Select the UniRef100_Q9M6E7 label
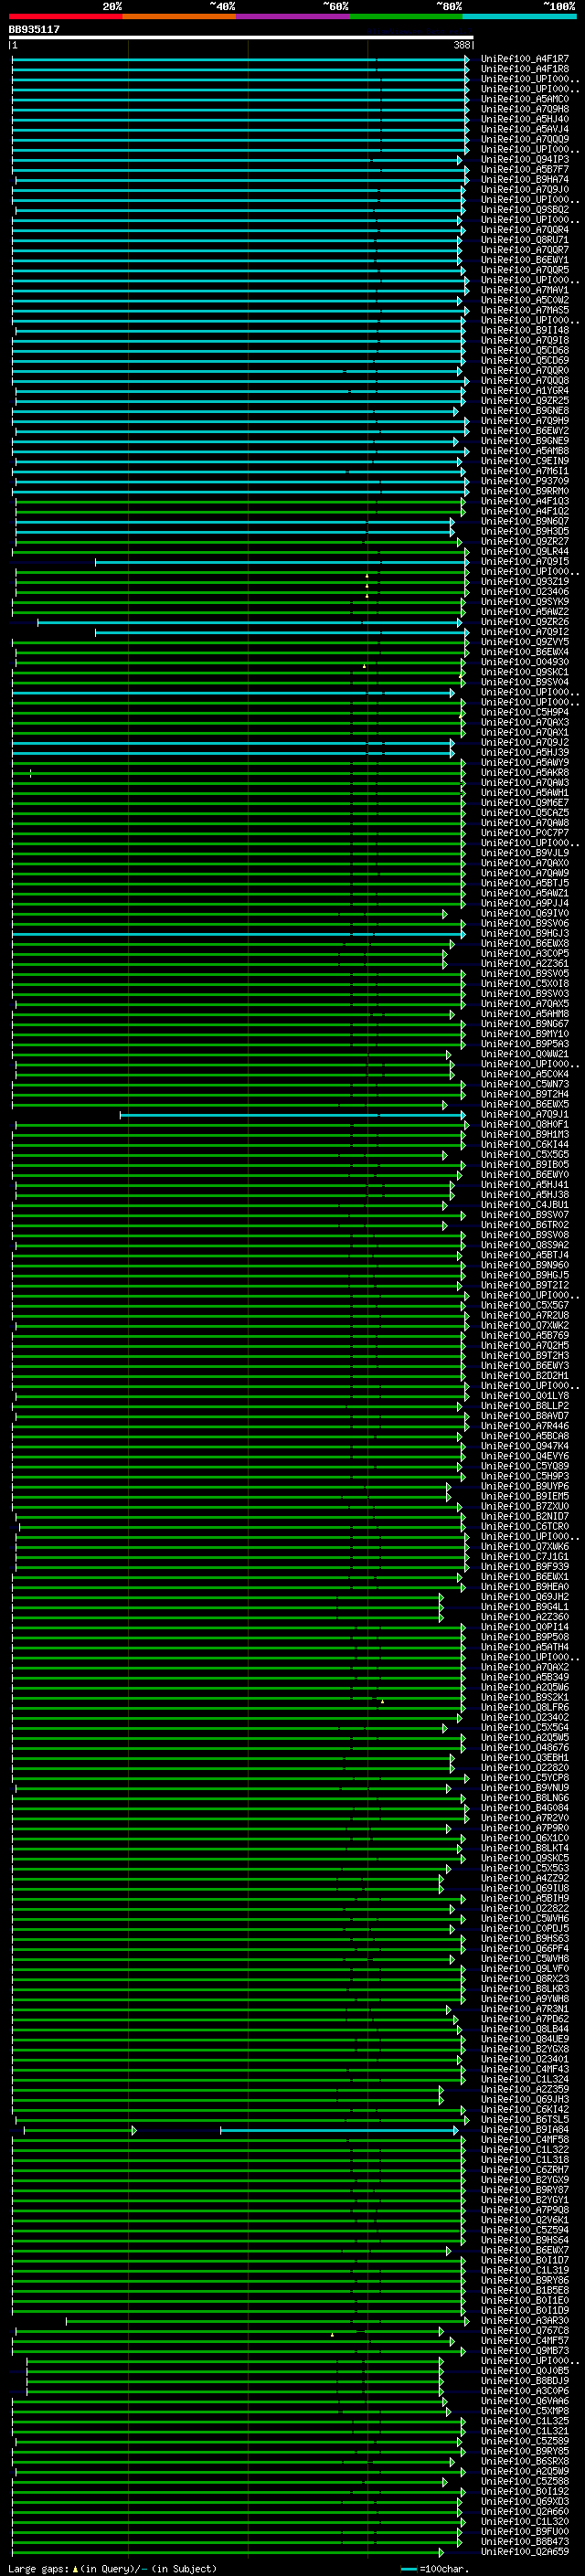585x2576 pixels. pos(525,802)
